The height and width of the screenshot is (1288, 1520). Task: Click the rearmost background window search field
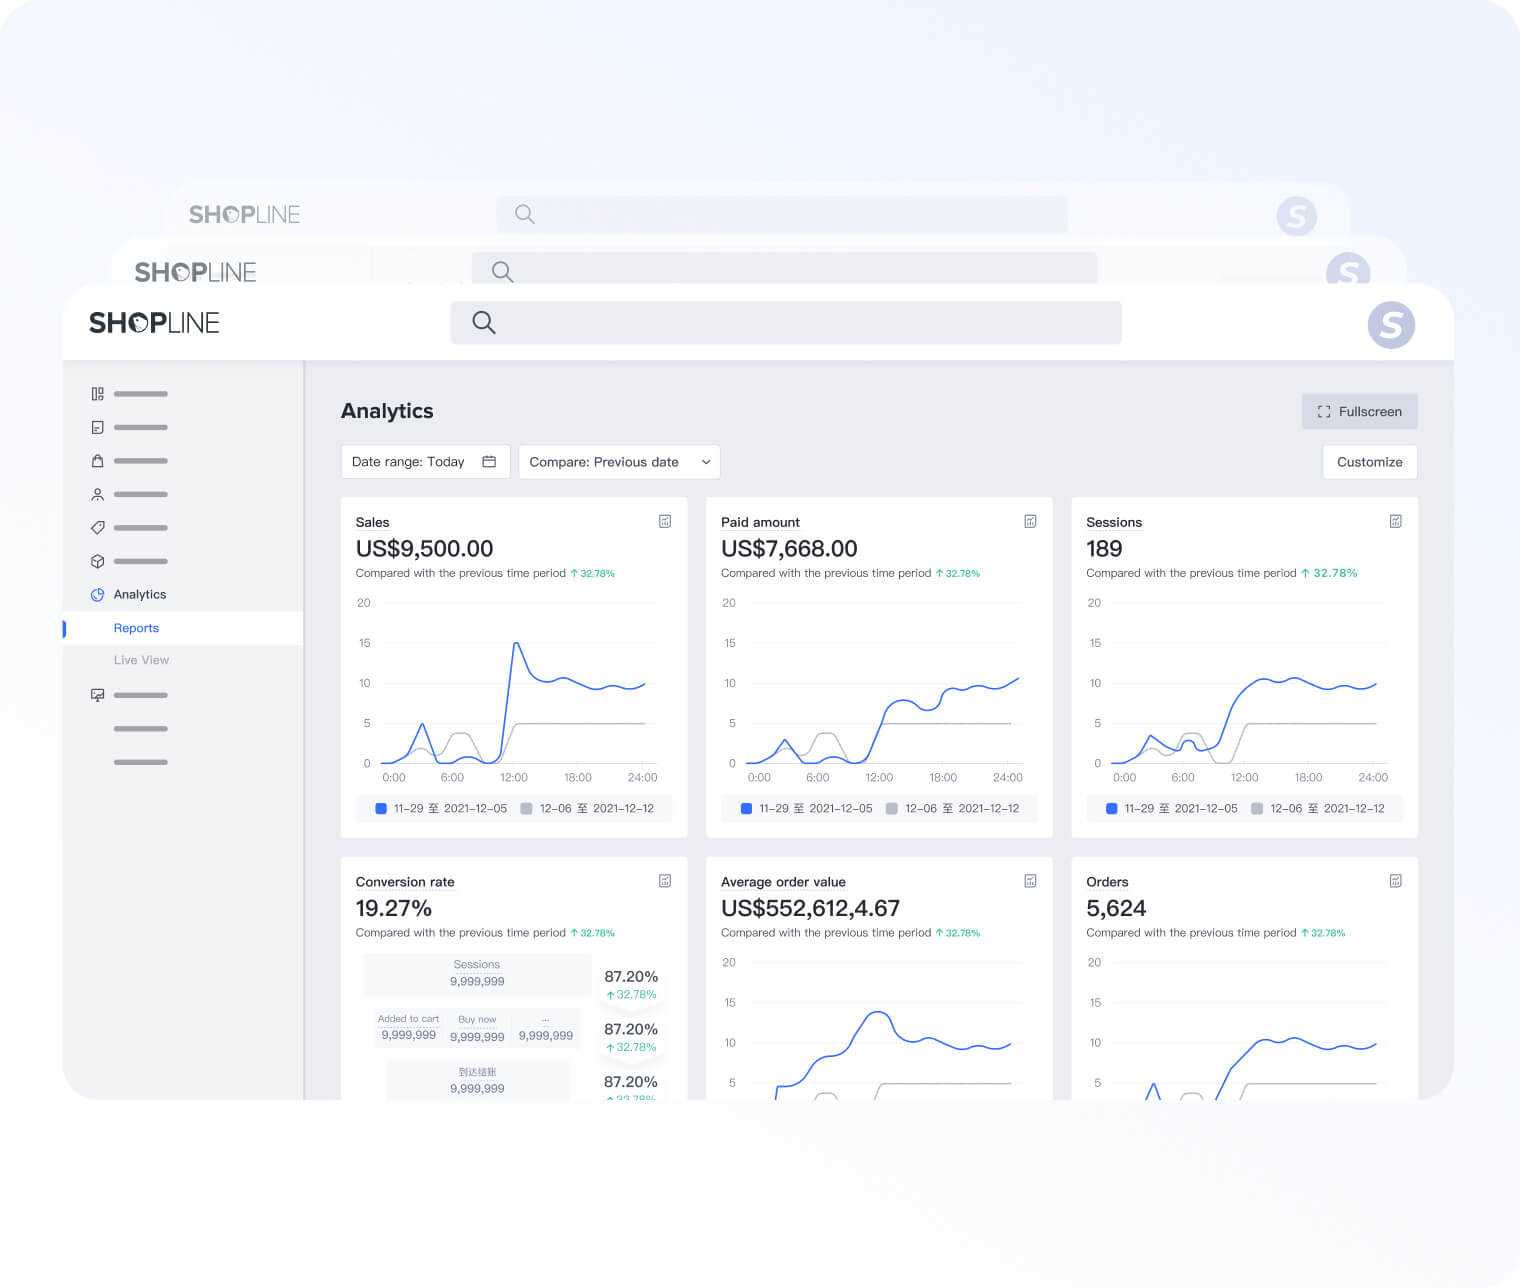tap(782, 214)
